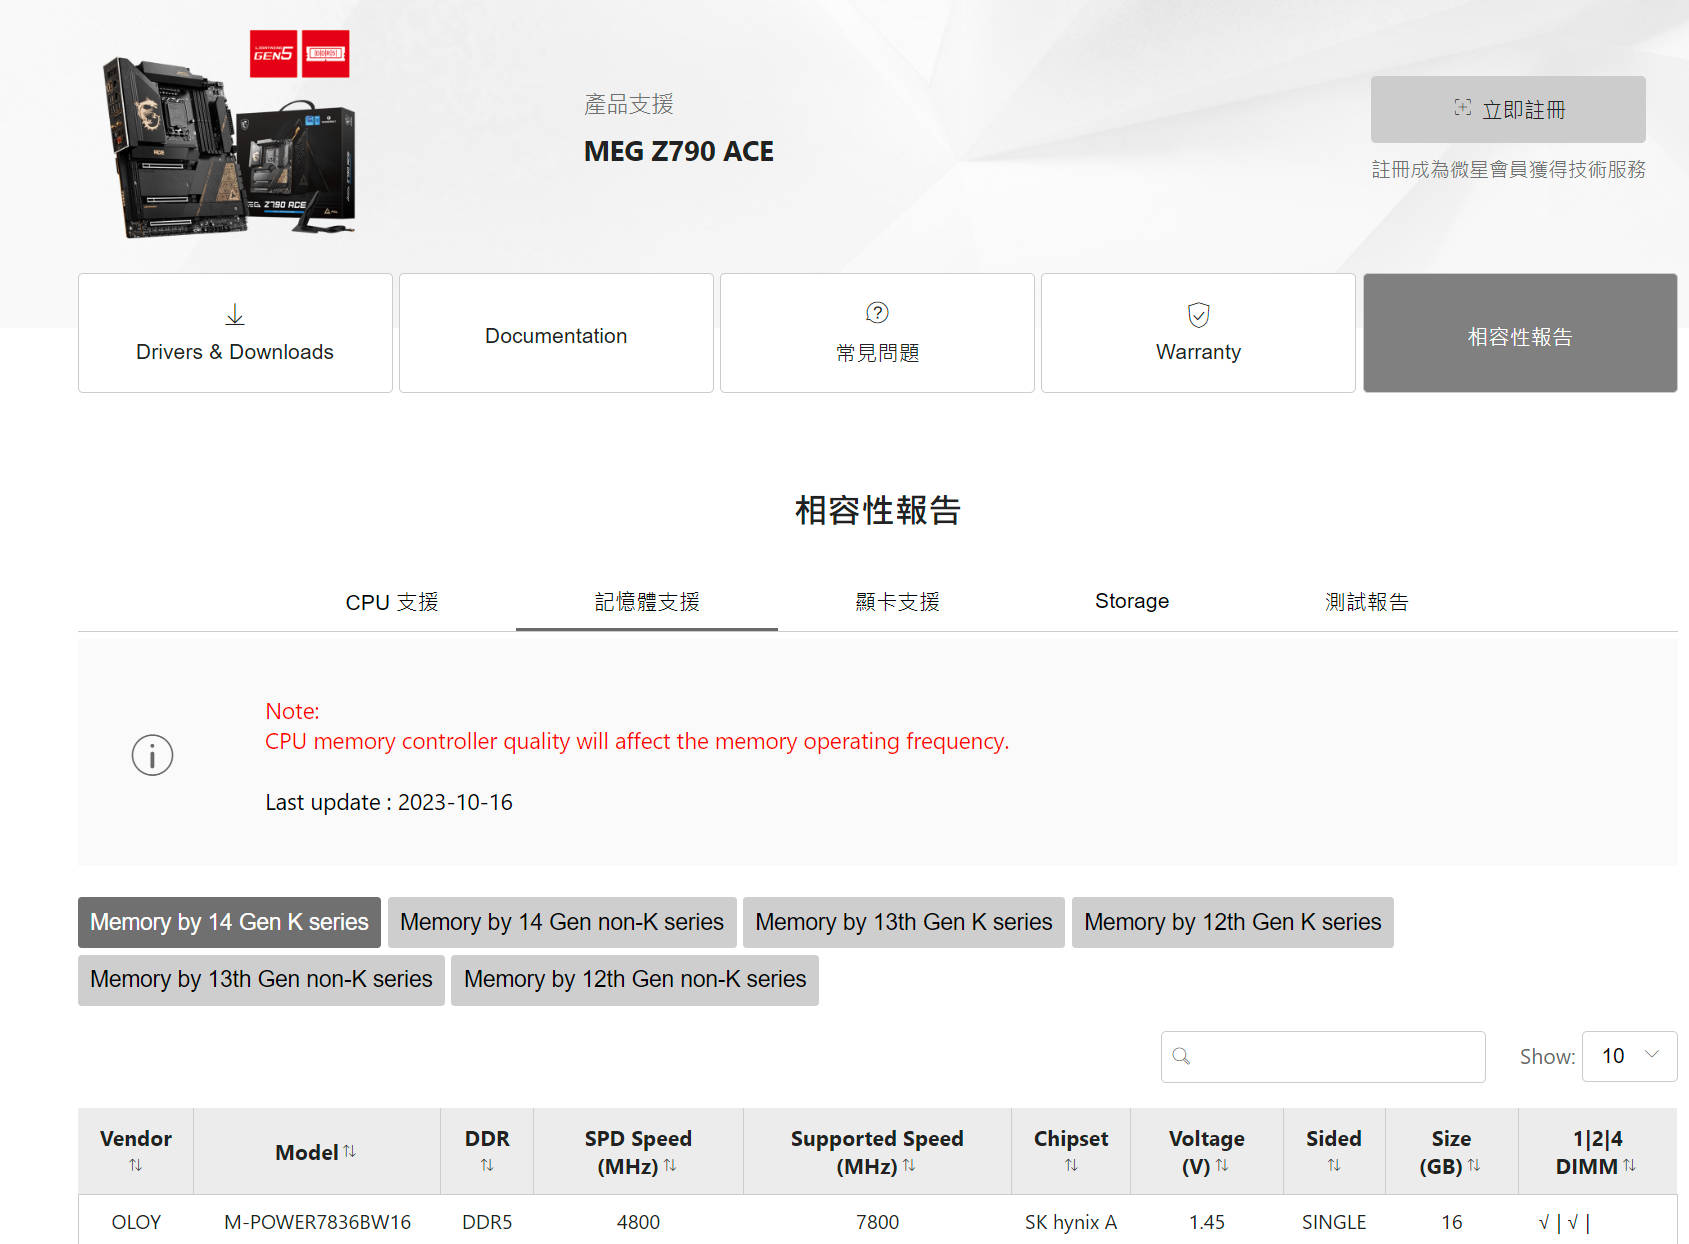Select Memory by 12th Gen K series

[x=1233, y=922]
